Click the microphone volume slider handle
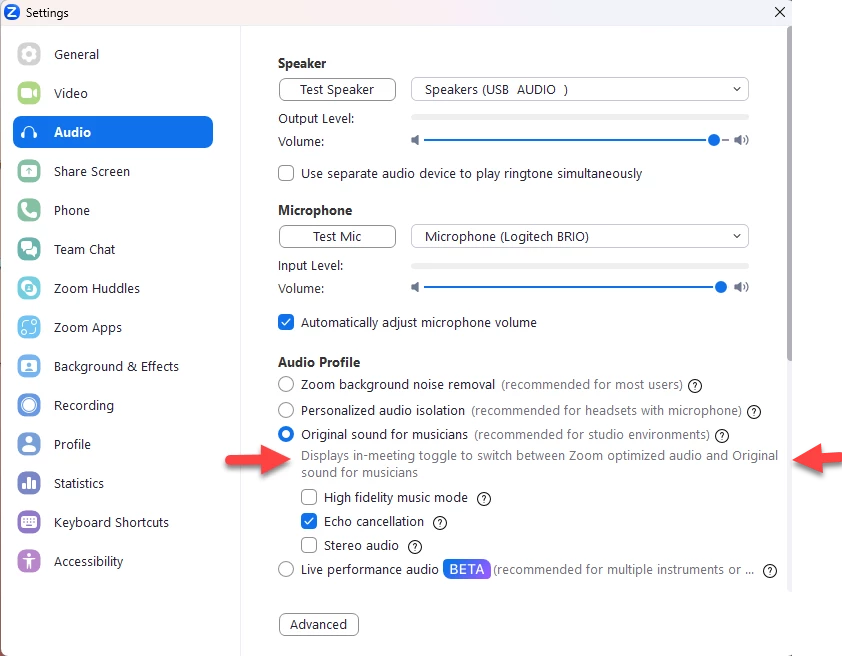 coord(721,287)
